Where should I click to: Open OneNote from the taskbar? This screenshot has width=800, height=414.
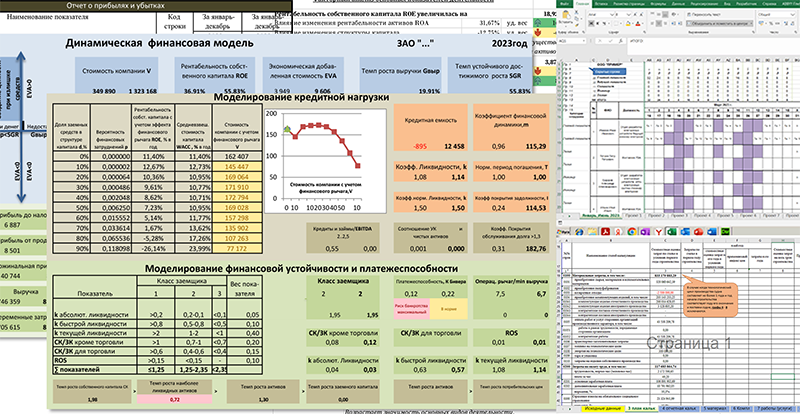click(645, 232)
